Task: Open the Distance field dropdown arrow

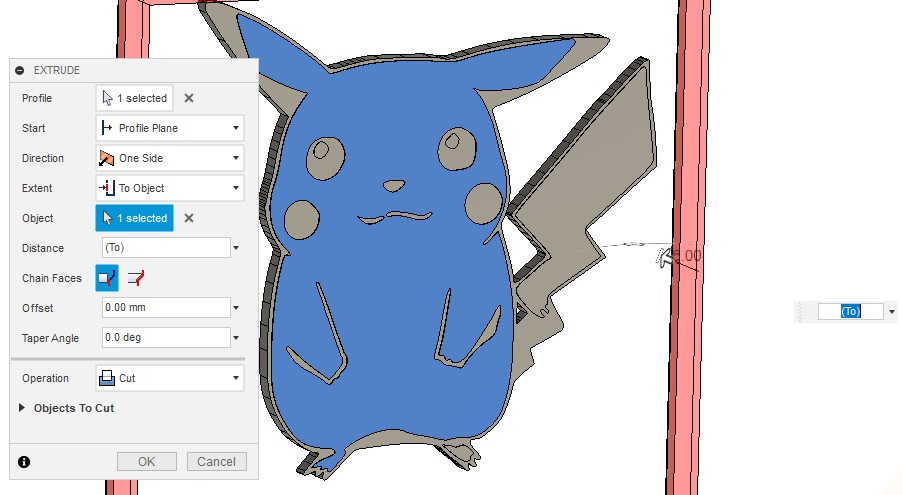Action: click(x=236, y=248)
